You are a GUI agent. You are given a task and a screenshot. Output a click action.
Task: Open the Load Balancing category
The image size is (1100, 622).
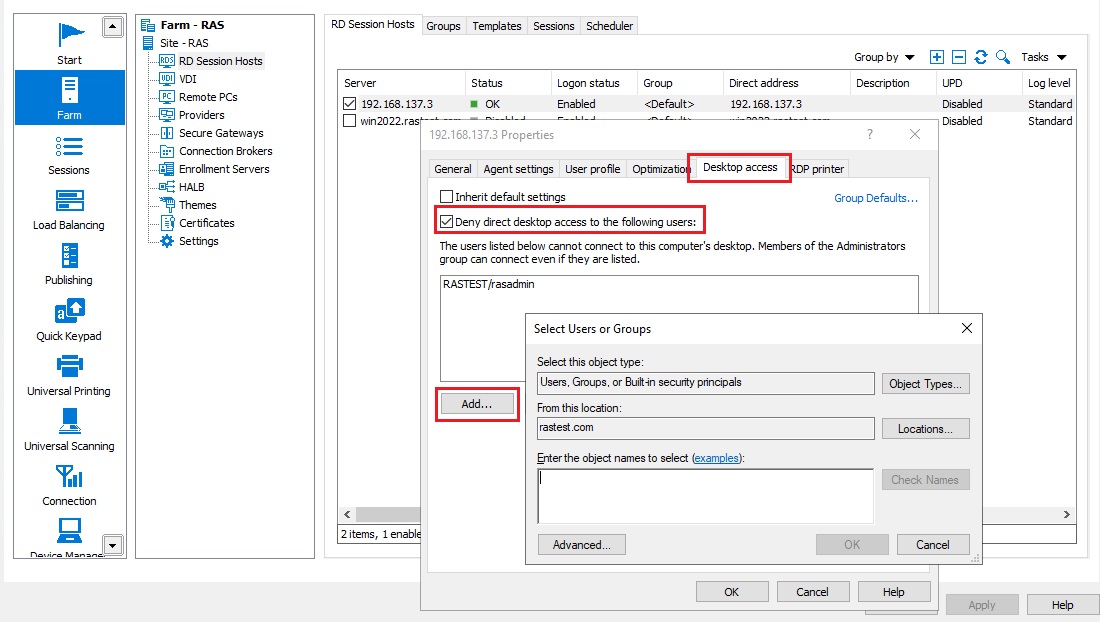pyautogui.click(x=69, y=210)
